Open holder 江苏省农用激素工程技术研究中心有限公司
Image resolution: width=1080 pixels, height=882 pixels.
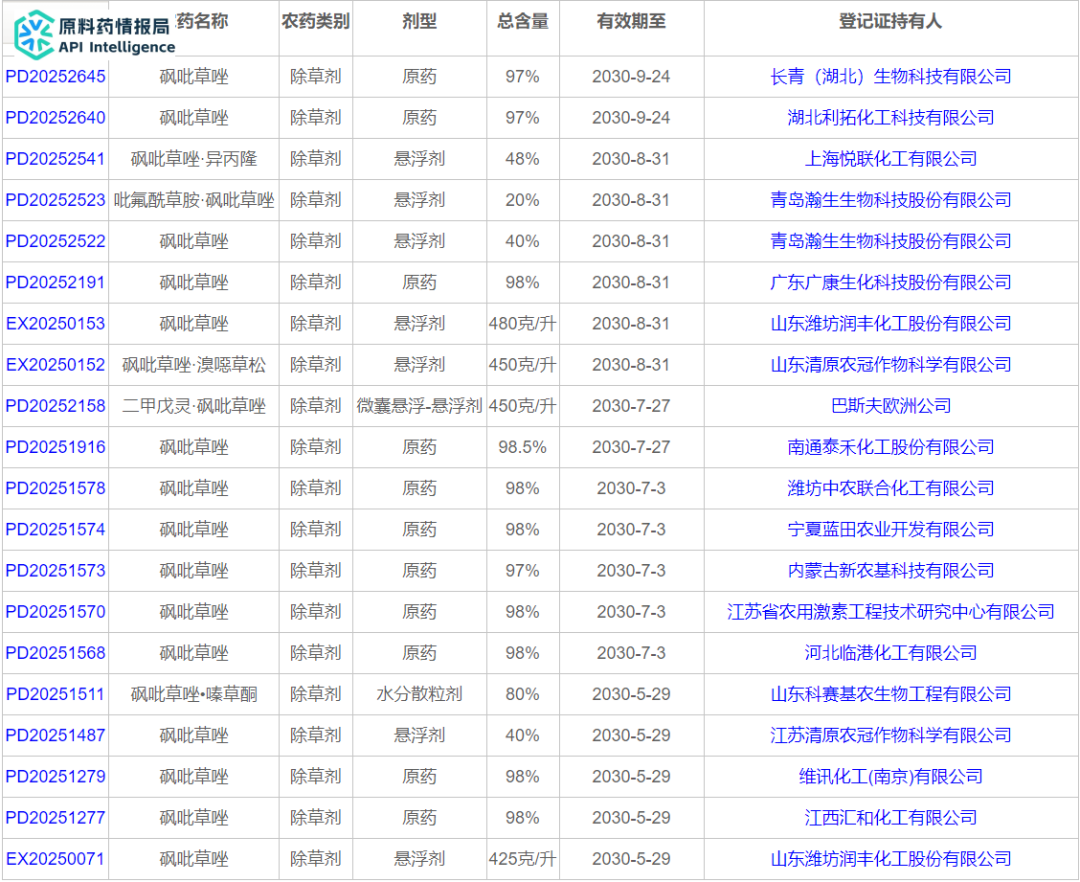(891, 612)
